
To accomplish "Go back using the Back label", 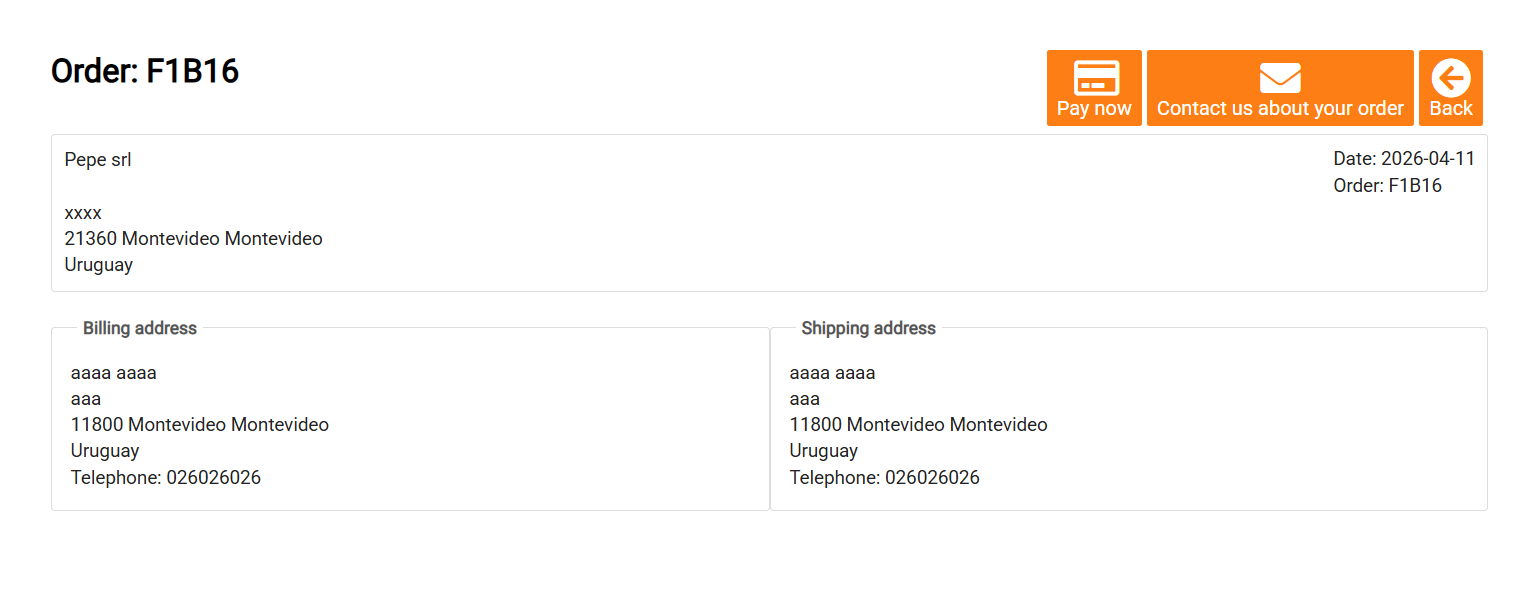I will tap(1450, 108).
